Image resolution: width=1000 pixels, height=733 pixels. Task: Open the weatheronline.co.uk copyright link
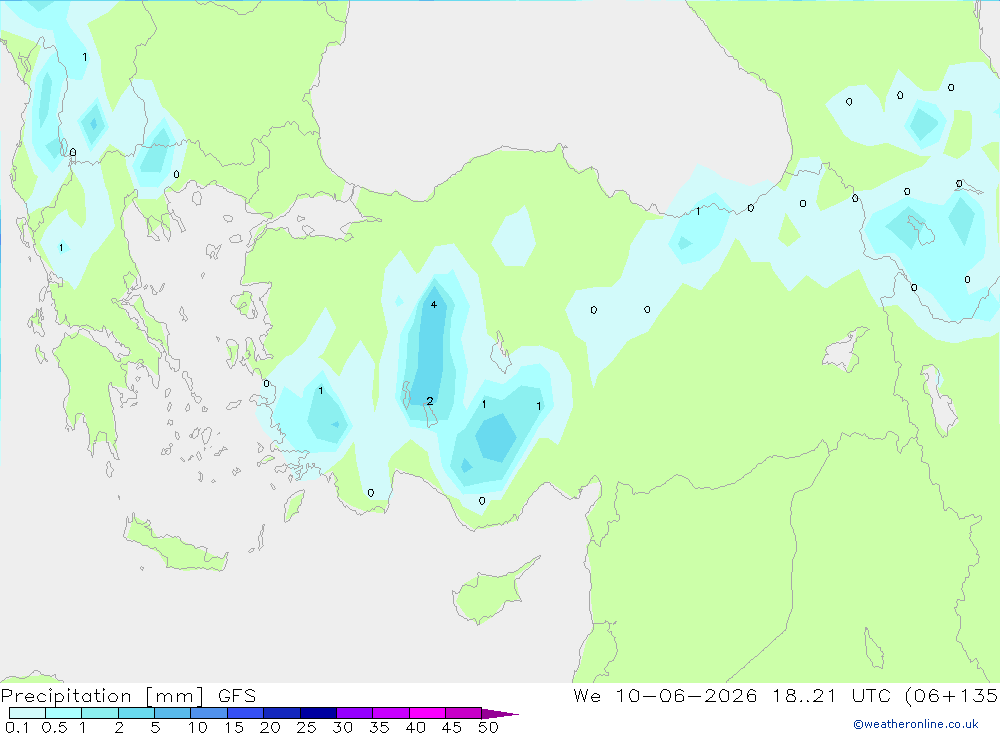pyautogui.click(x=916, y=724)
